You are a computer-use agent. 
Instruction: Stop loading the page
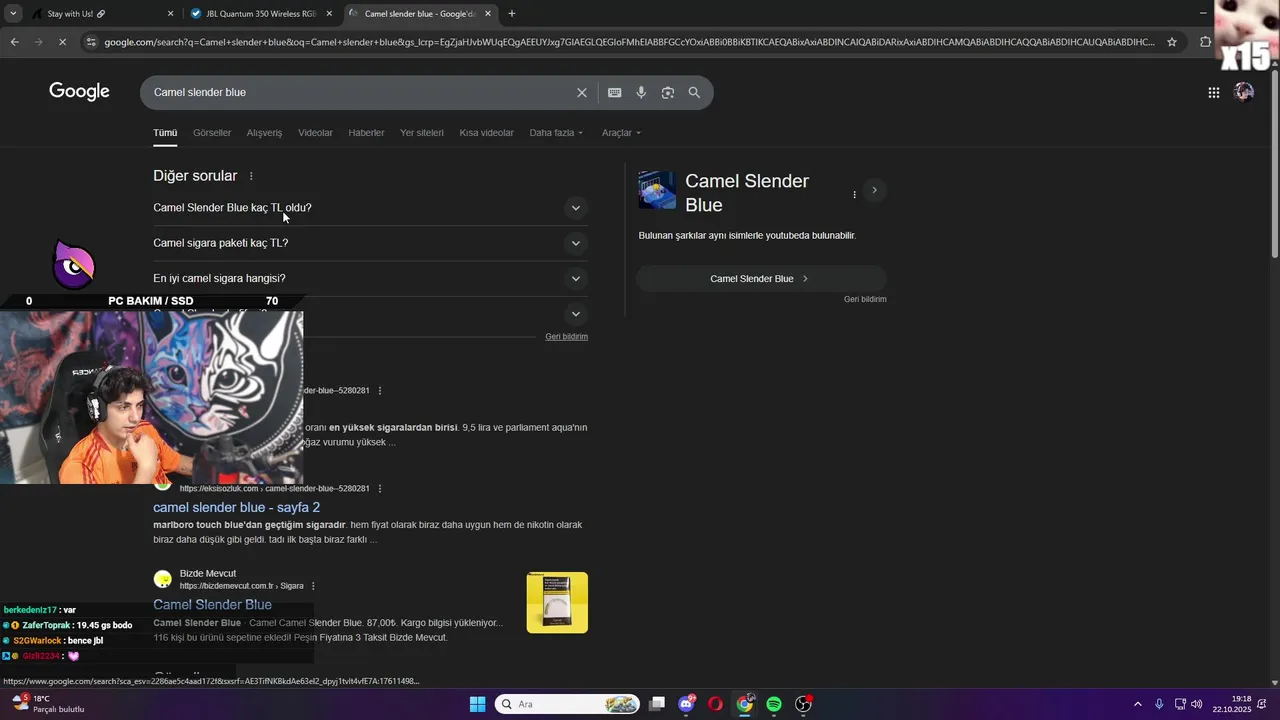tap(62, 42)
